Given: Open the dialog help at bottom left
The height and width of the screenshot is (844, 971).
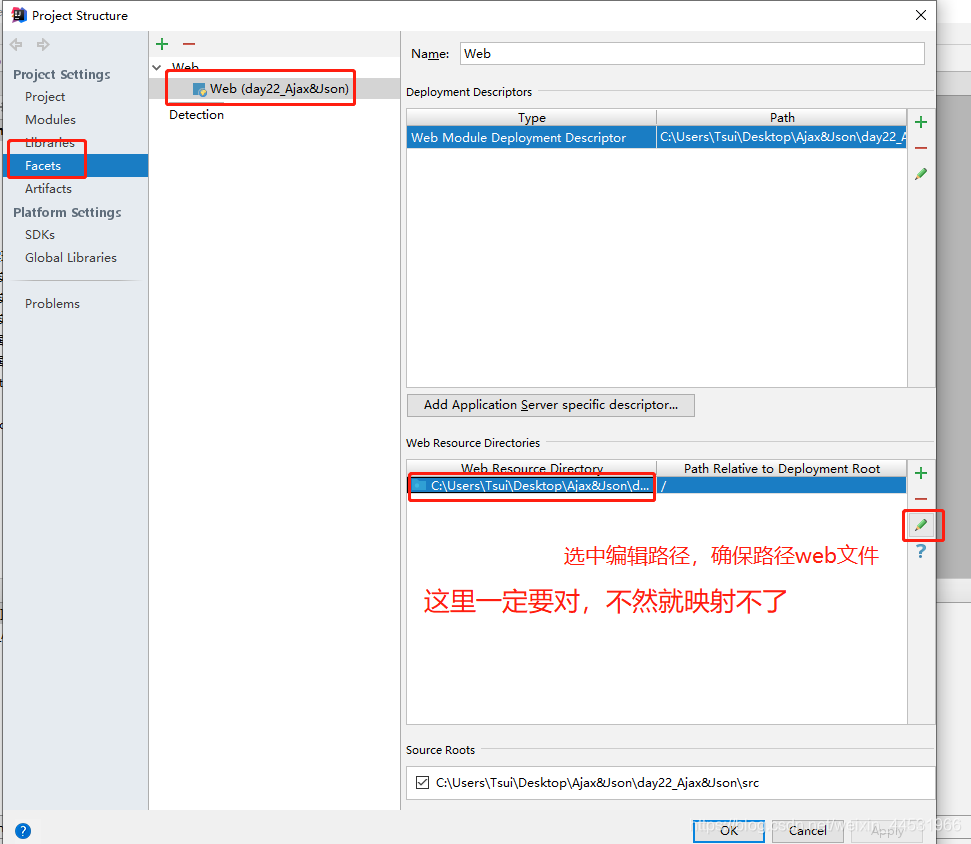Looking at the screenshot, I should click(23, 831).
